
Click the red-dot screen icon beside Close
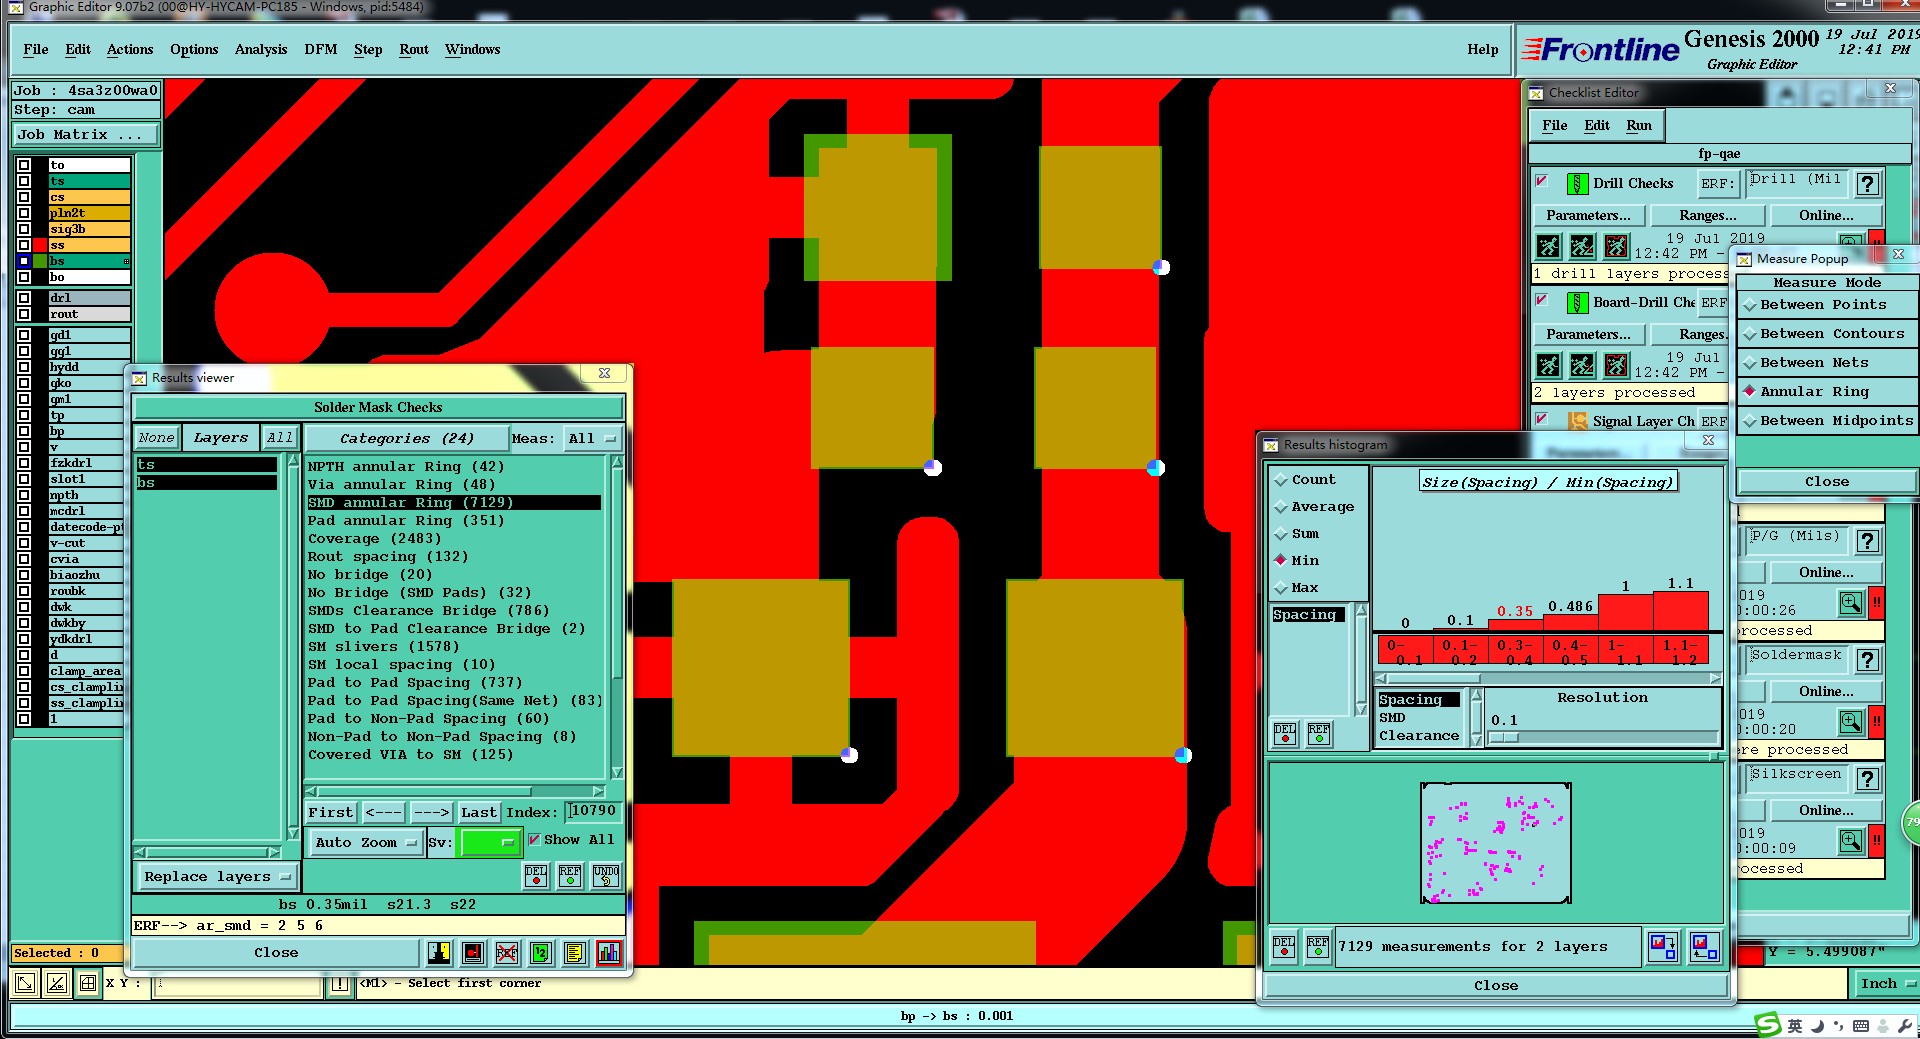pos(473,953)
